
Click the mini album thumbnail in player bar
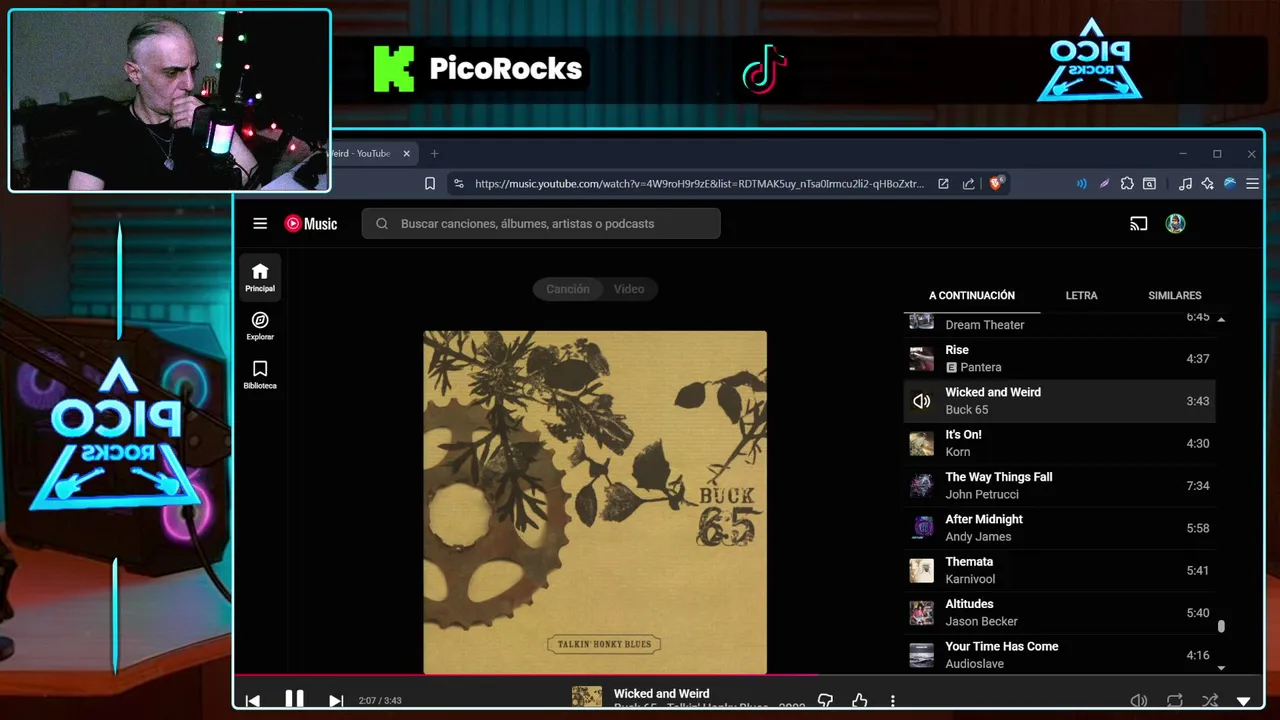[x=587, y=697]
